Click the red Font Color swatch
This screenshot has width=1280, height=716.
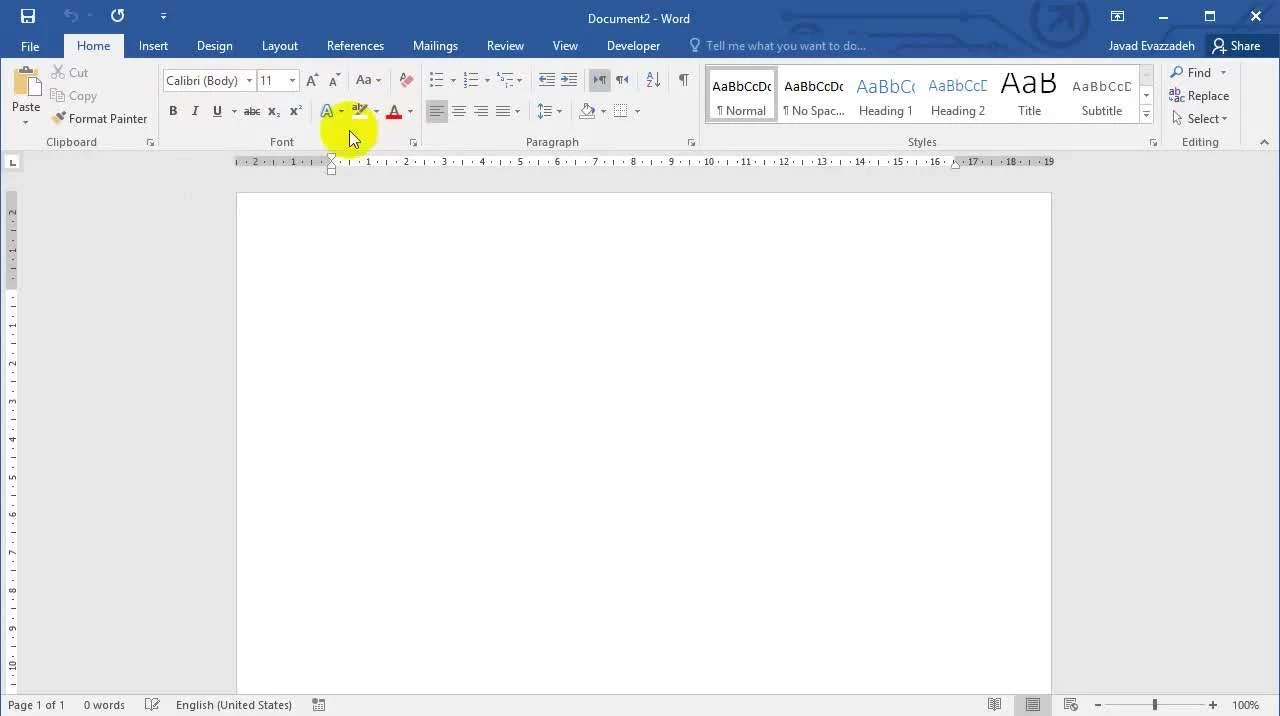click(394, 111)
